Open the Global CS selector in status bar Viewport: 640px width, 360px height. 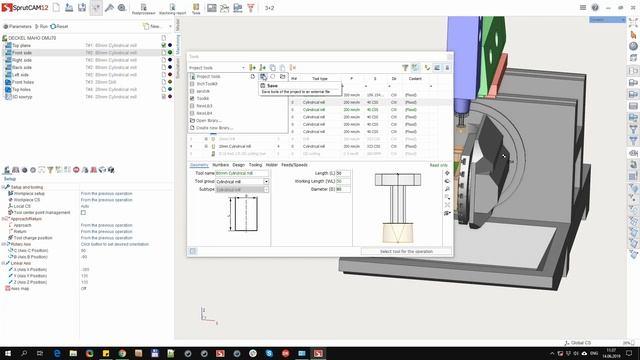click(x=578, y=343)
